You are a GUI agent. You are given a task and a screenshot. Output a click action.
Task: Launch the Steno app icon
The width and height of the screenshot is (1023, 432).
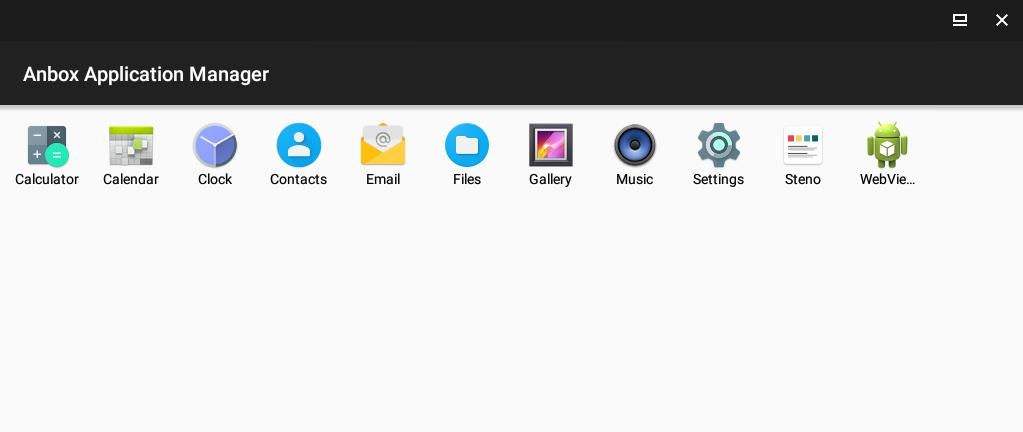802,145
